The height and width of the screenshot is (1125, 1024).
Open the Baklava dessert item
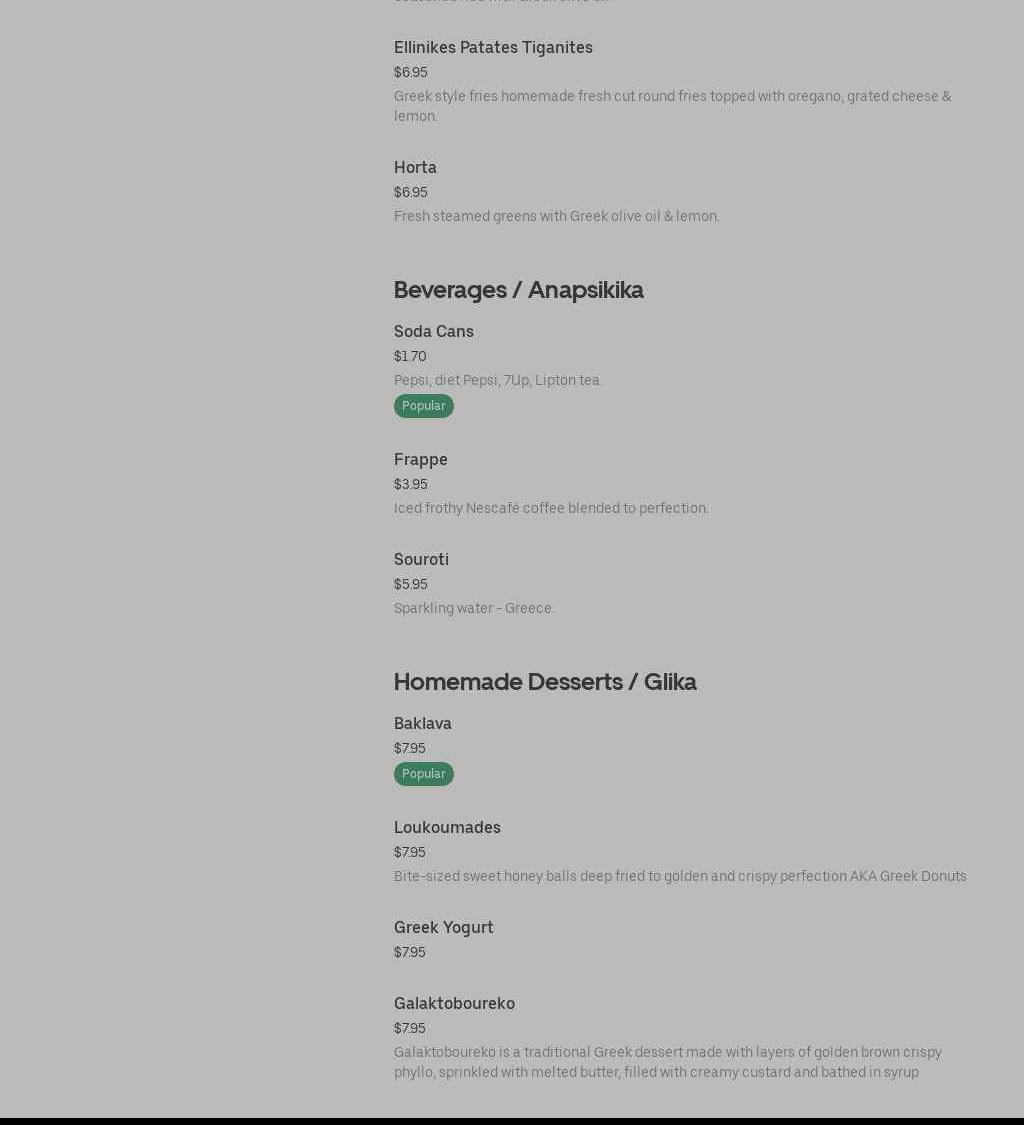click(422, 723)
